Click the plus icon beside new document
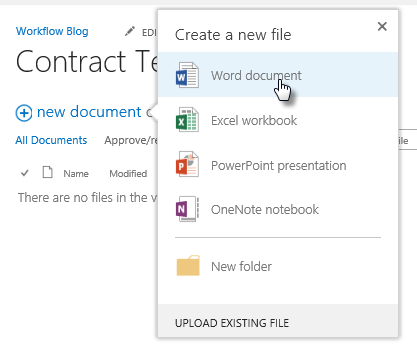This screenshot has height=364, width=417. (x=24, y=113)
